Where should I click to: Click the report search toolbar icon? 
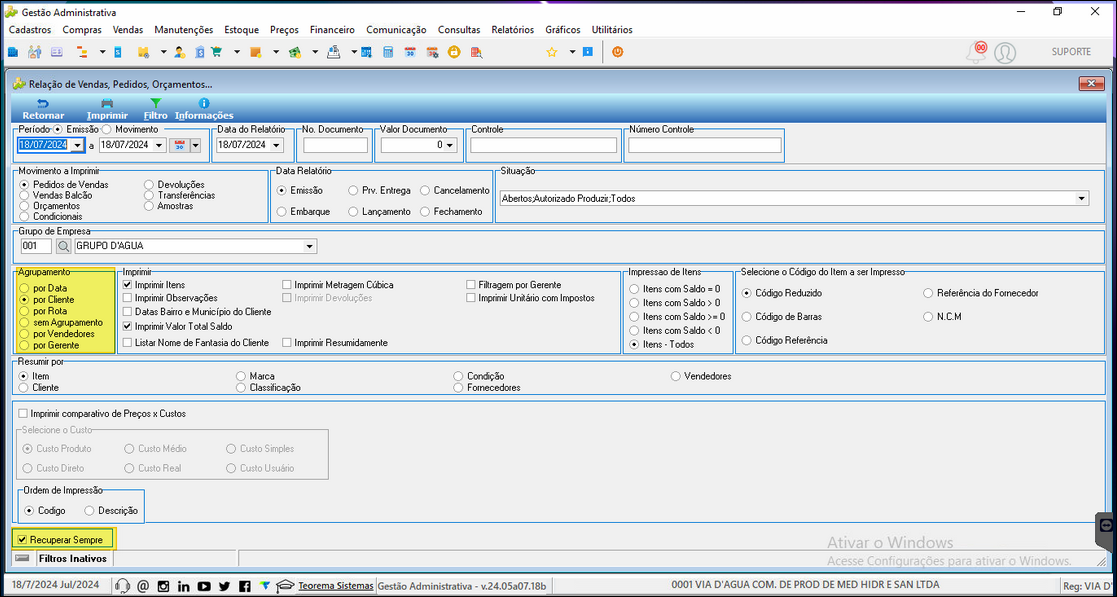pyautogui.click(x=476, y=52)
